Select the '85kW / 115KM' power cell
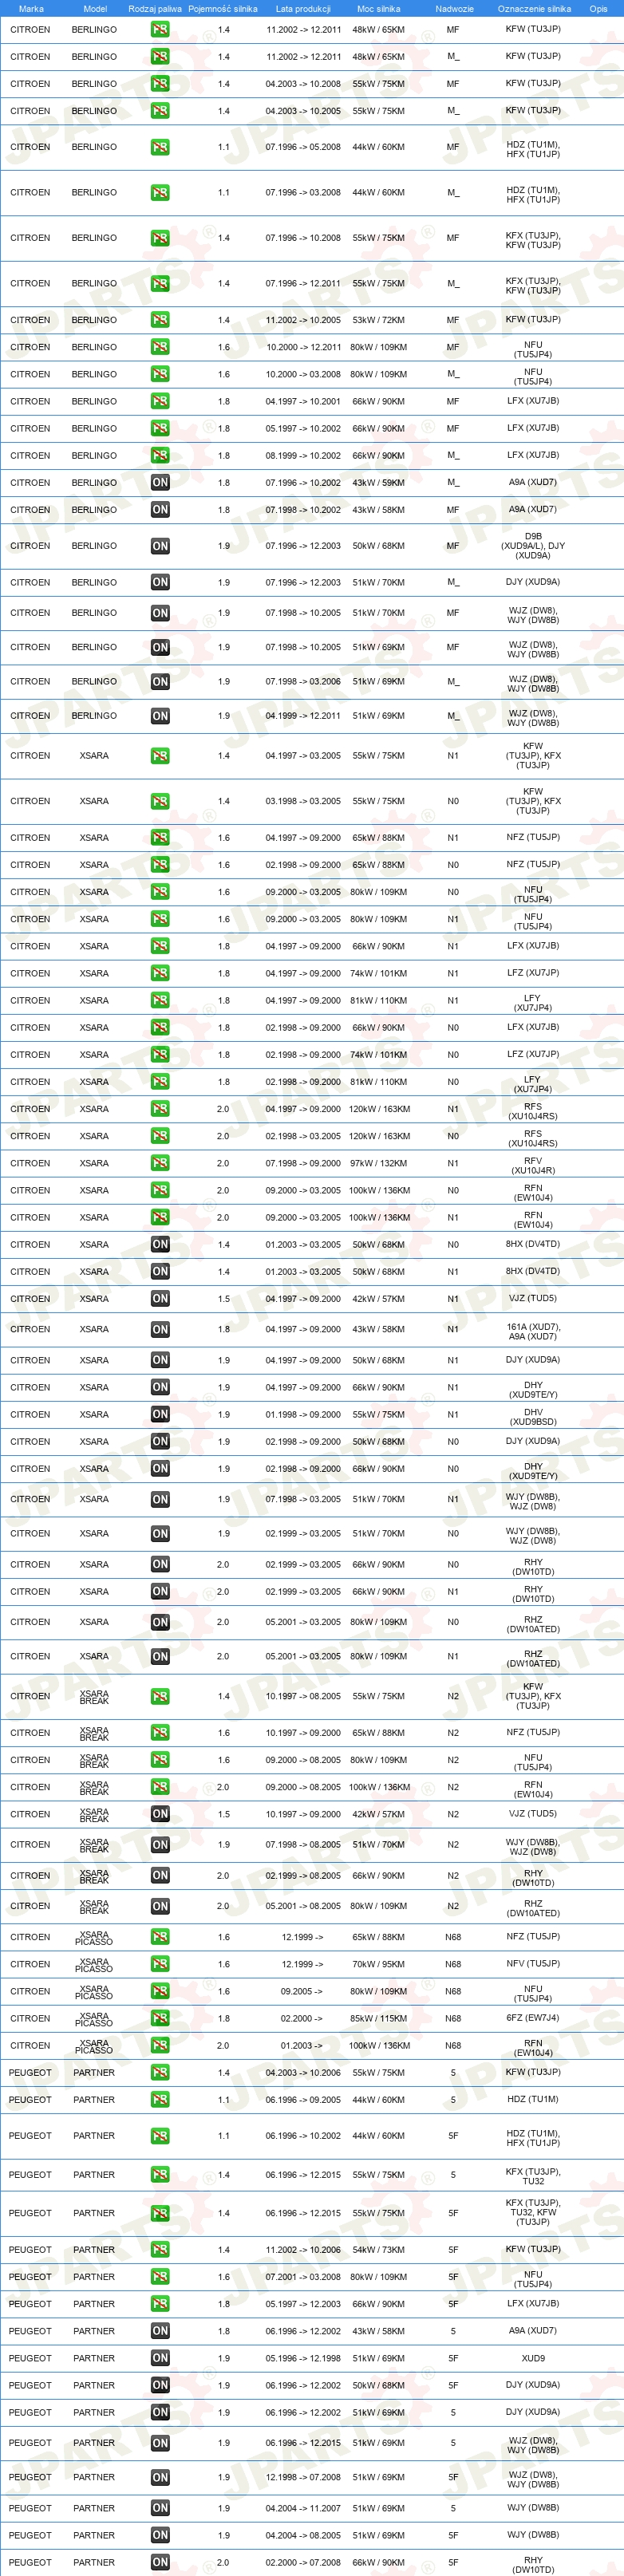The image size is (624, 2576). (379, 2018)
